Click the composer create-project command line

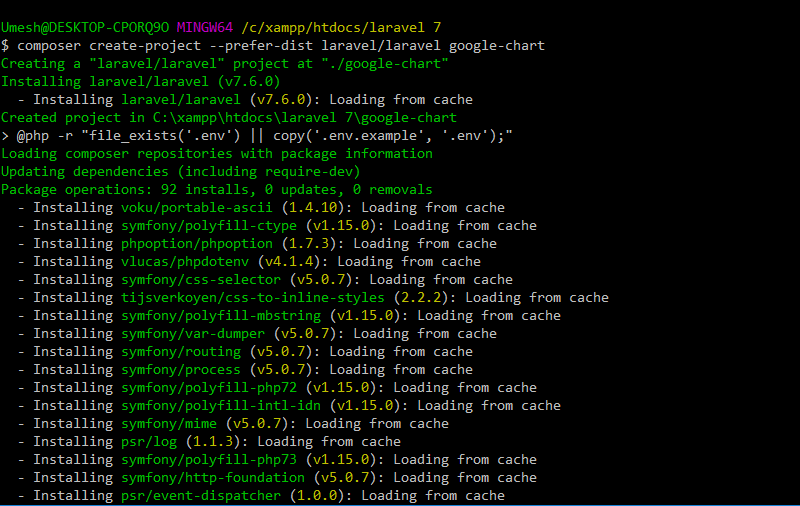click(x=273, y=46)
